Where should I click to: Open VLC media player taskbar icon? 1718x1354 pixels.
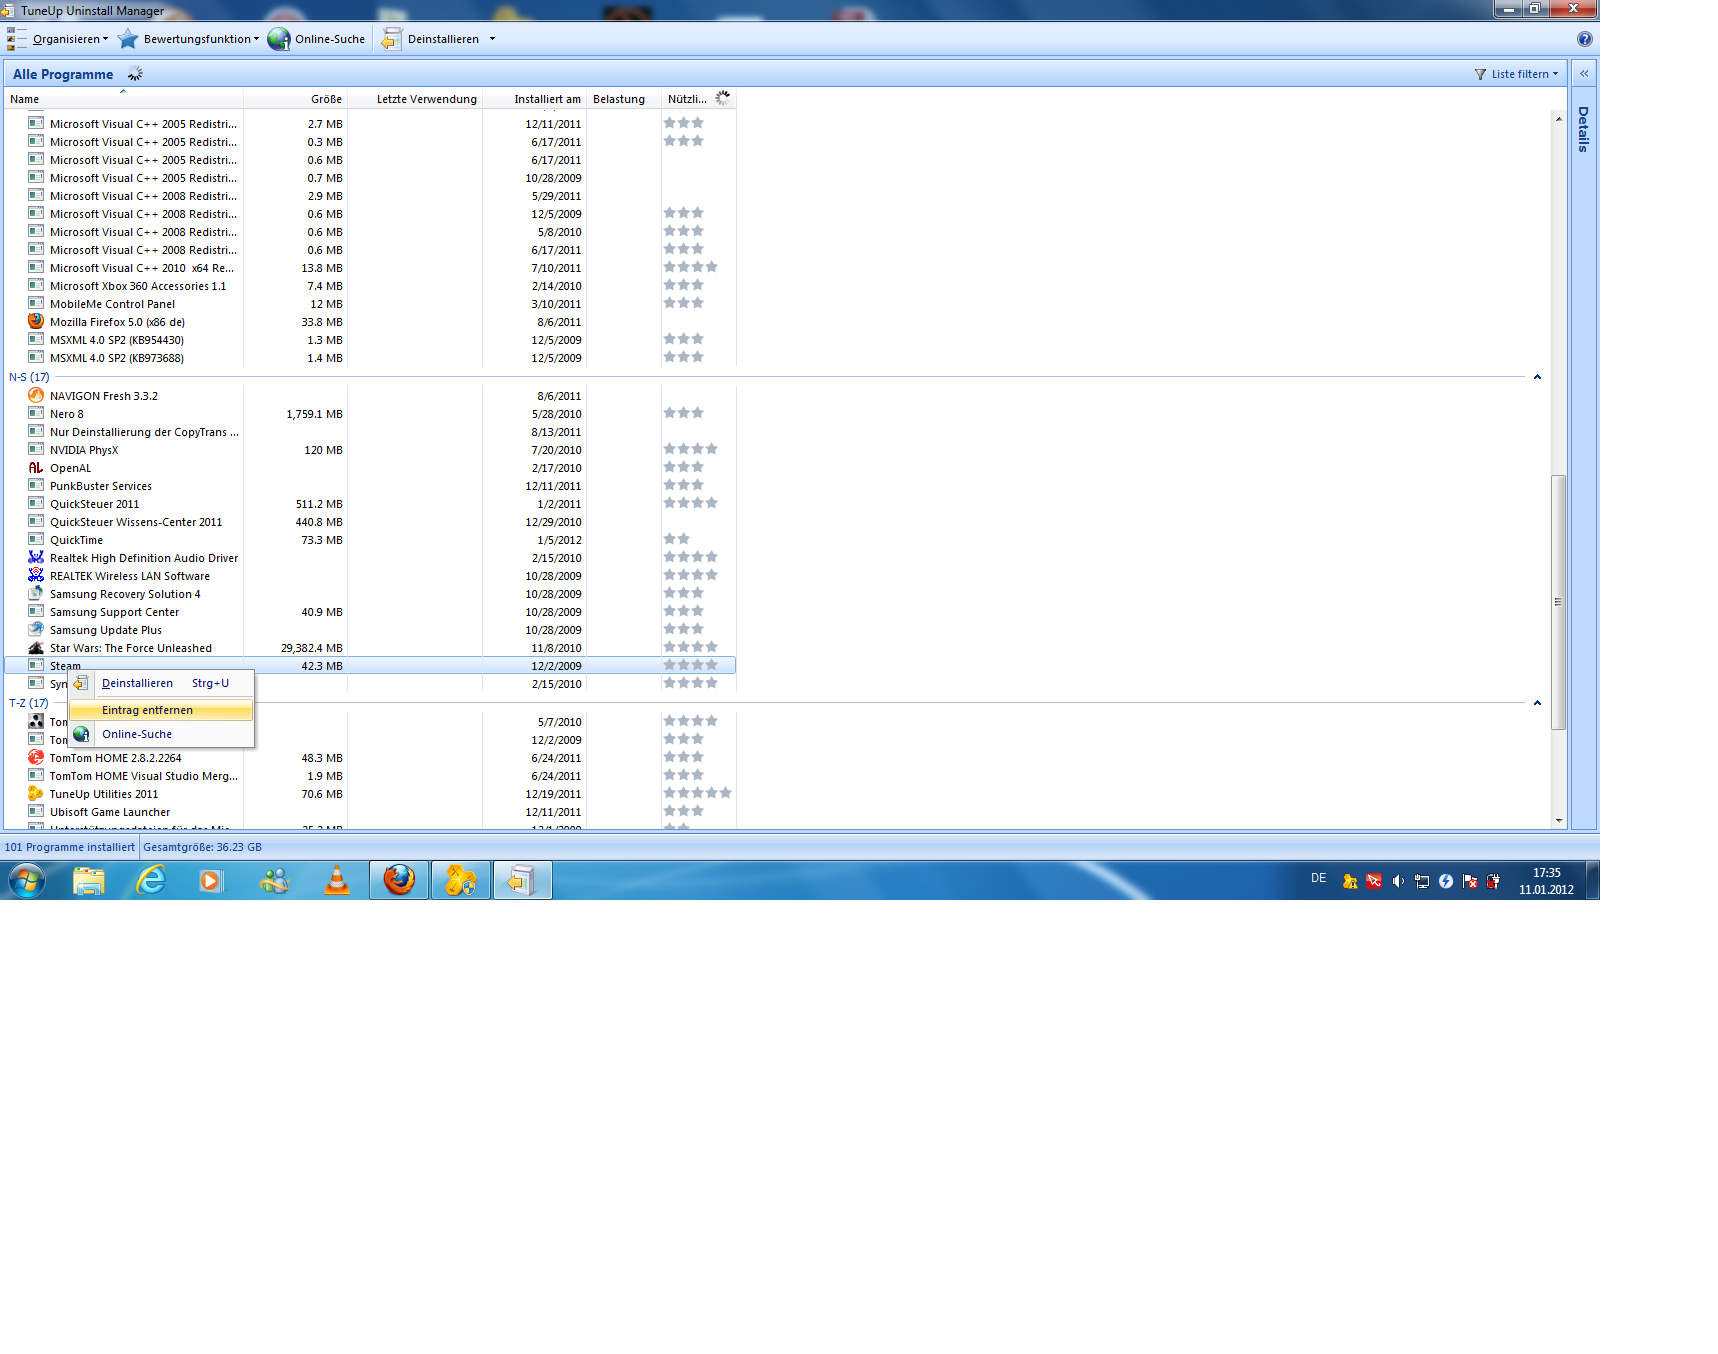tap(337, 881)
